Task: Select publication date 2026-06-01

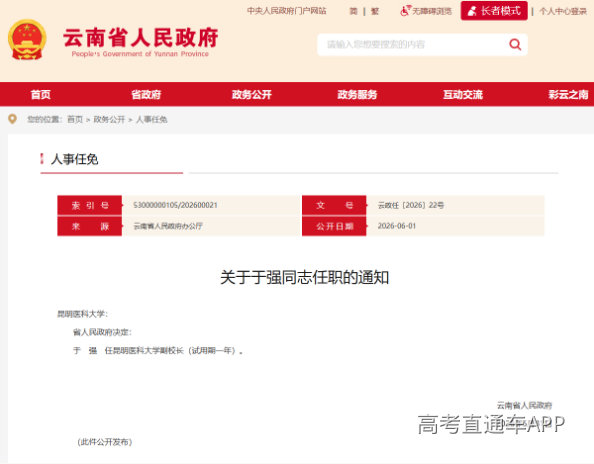Action: tap(397, 226)
